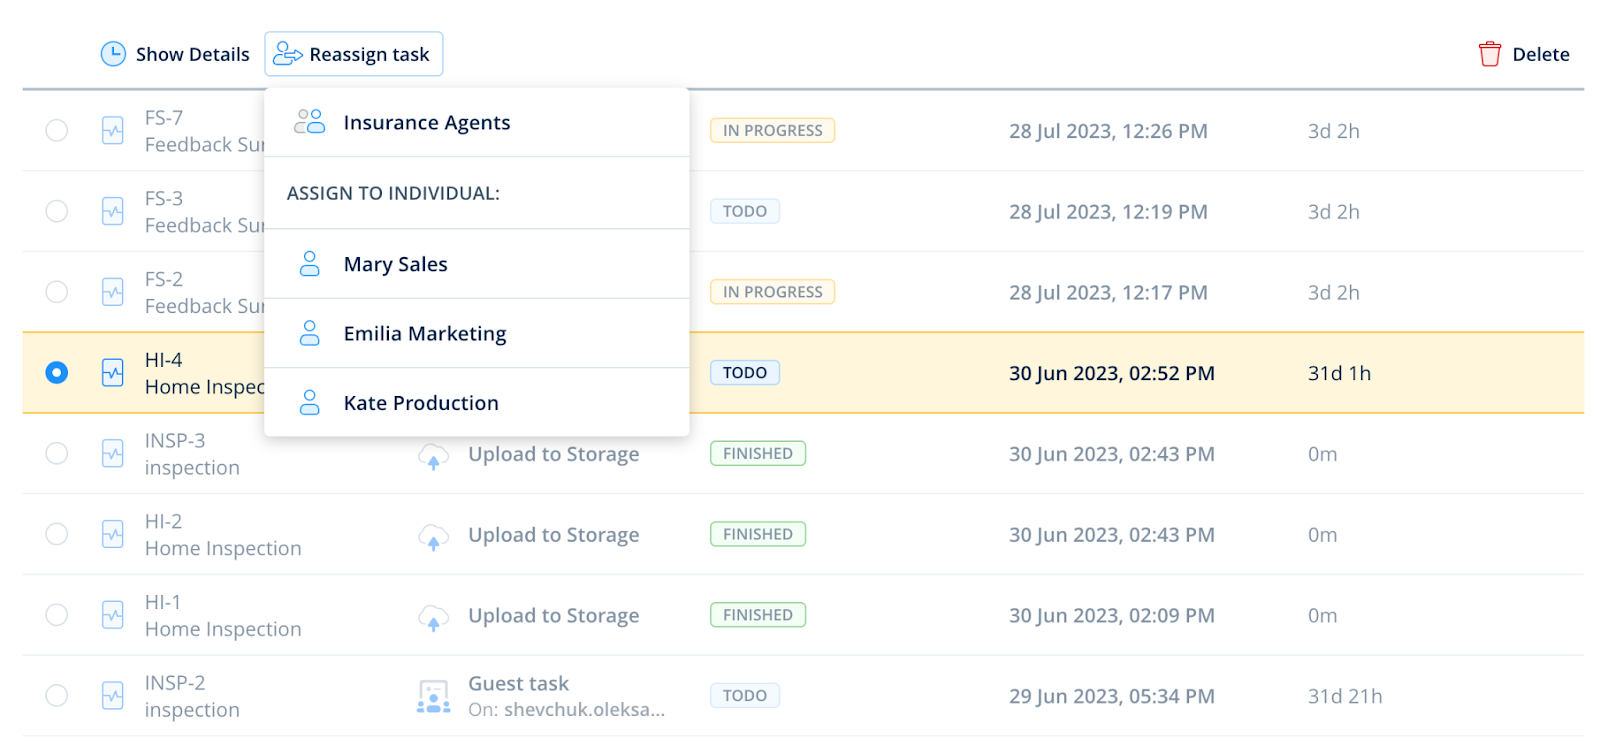Click the Insurance Agents group icon
This screenshot has width=1600, height=741.
[x=309, y=122]
